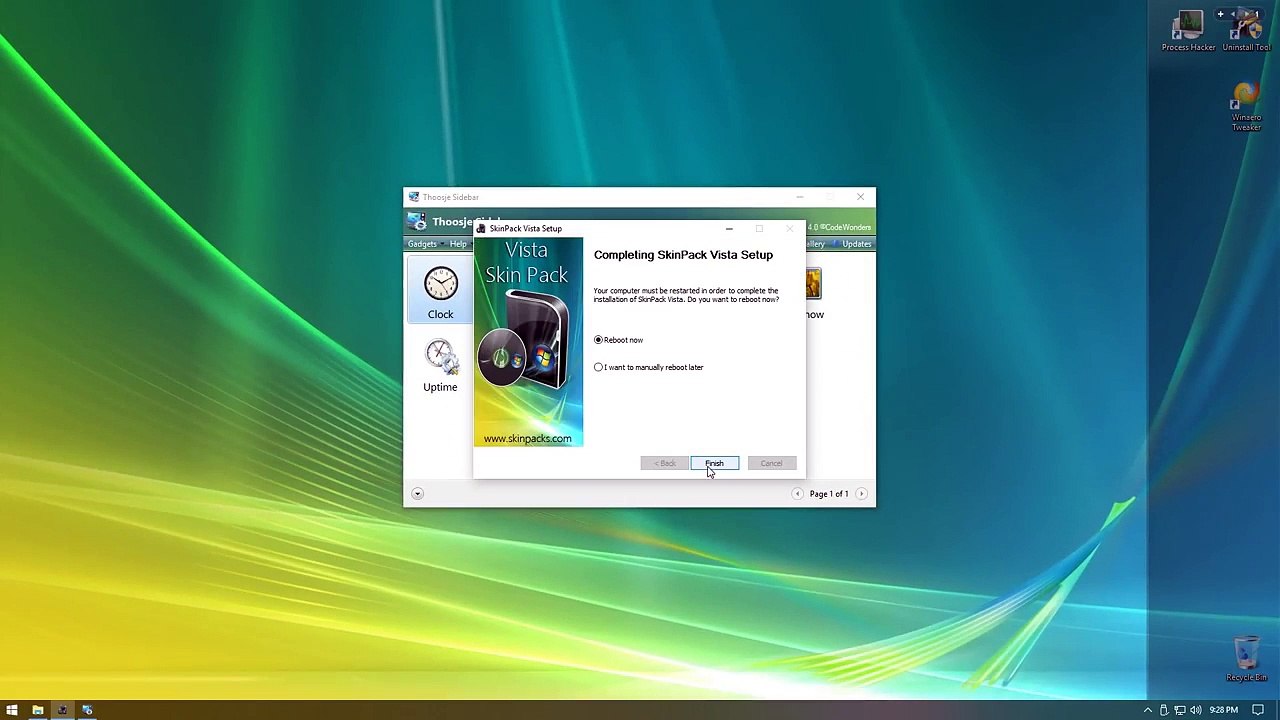
Task: Open the volume control in tray
Action: [x=1196, y=710]
